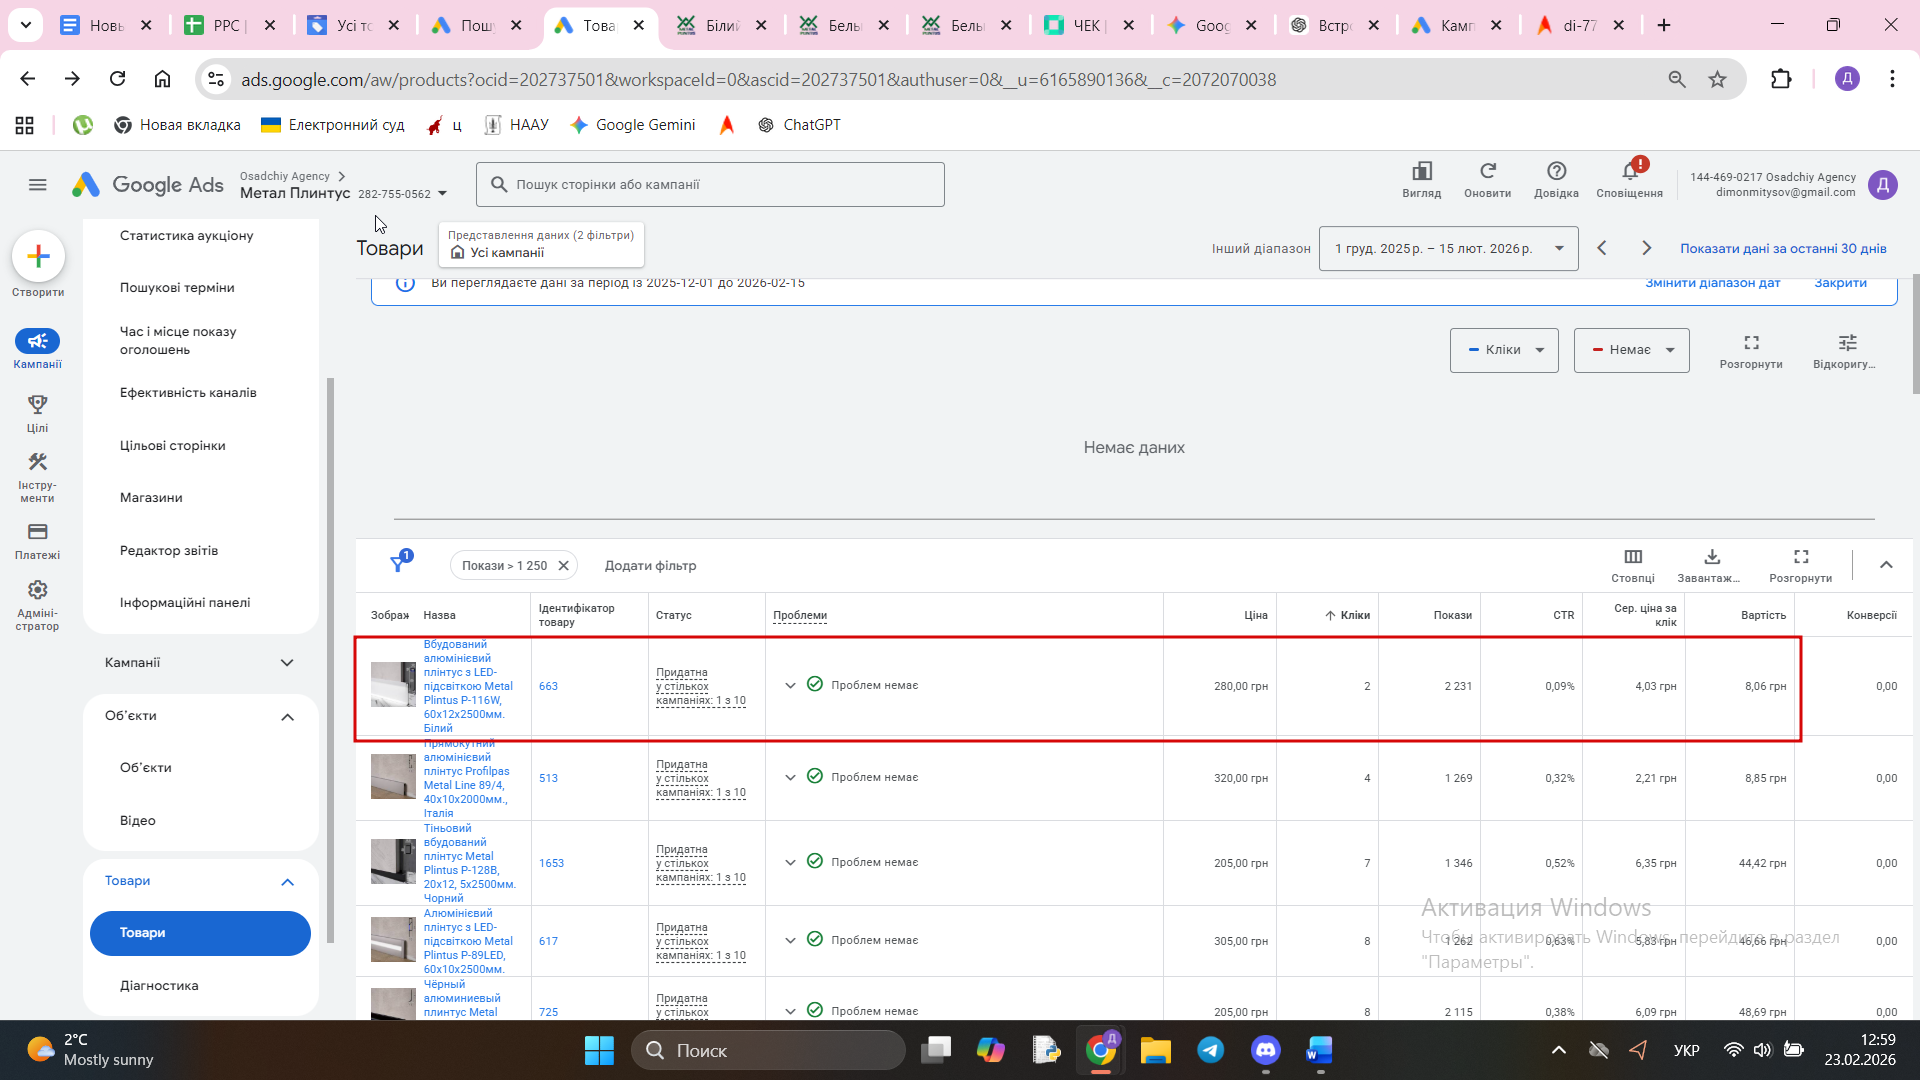Click the table filter funnel icon
The height and width of the screenshot is (1080, 1920).
pos(397,565)
